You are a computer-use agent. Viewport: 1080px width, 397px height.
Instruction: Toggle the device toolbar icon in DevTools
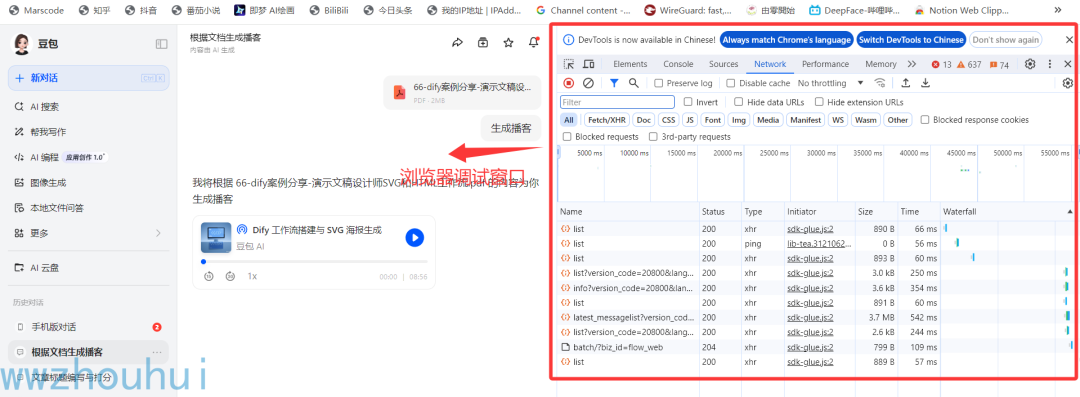[589, 64]
